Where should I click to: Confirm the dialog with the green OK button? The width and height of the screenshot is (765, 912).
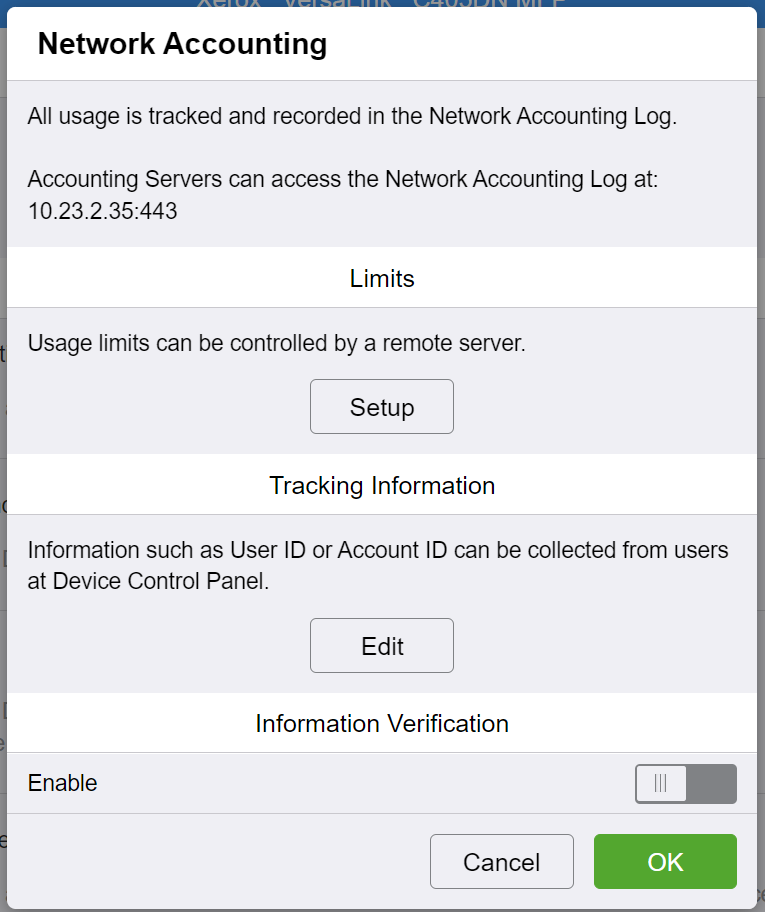(665, 862)
